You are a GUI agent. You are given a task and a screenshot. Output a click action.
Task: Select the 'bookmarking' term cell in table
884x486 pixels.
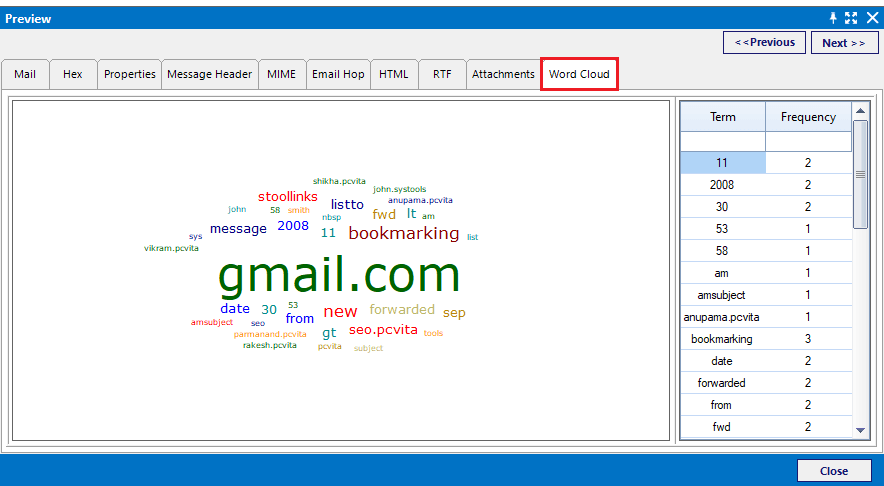[x=723, y=339]
